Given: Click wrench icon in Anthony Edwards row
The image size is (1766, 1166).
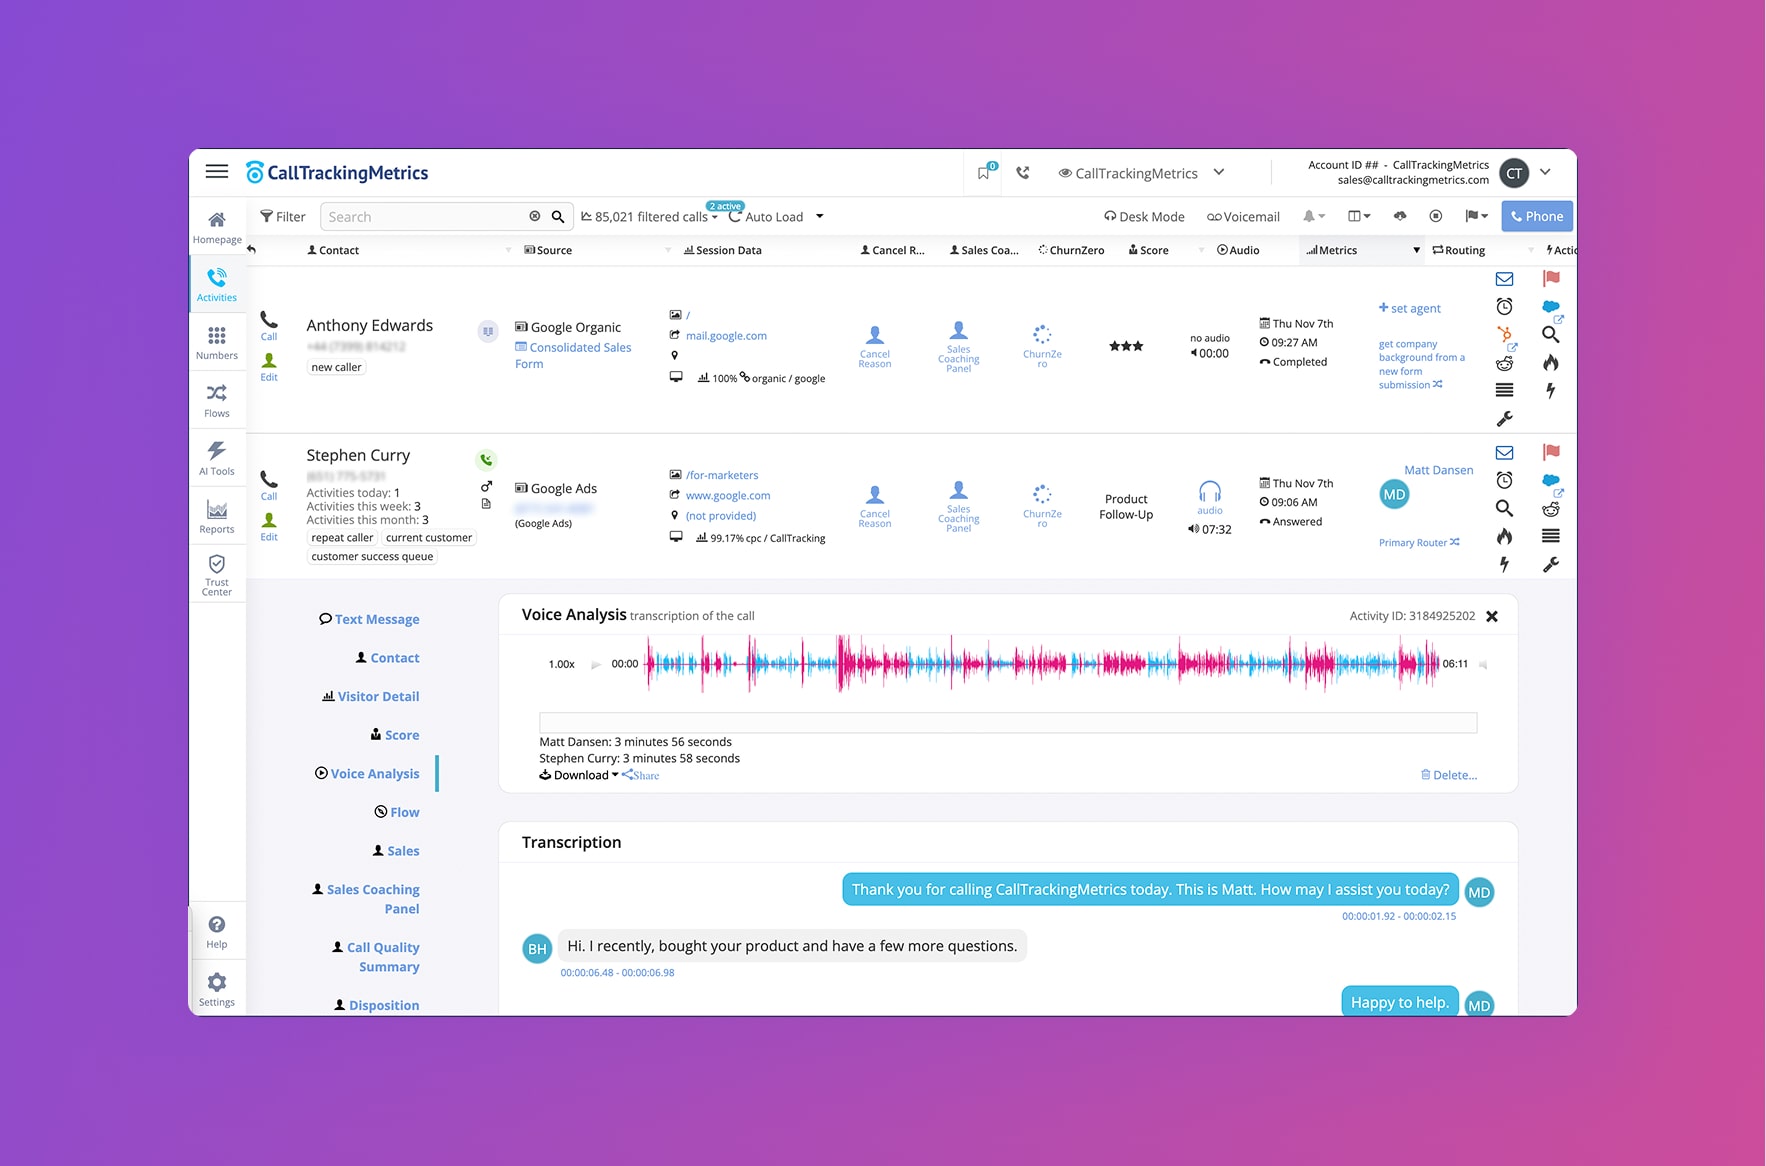Looking at the screenshot, I should click(x=1504, y=419).
